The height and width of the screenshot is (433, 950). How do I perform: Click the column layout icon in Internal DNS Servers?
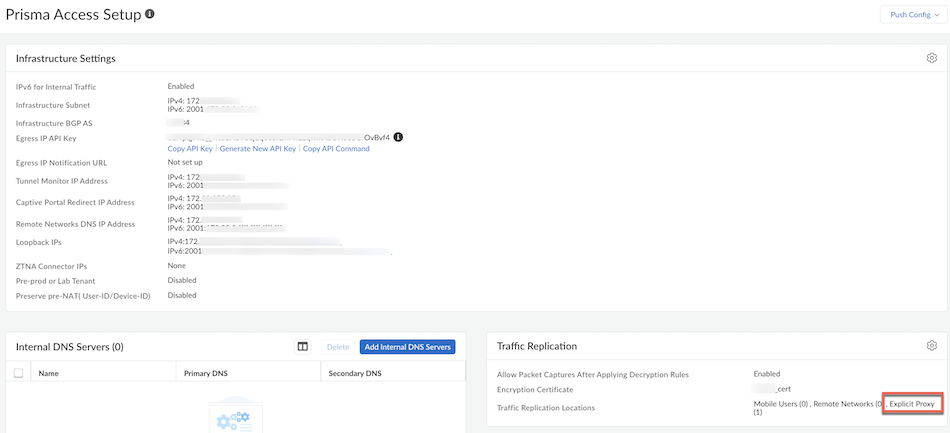[302, 347]
